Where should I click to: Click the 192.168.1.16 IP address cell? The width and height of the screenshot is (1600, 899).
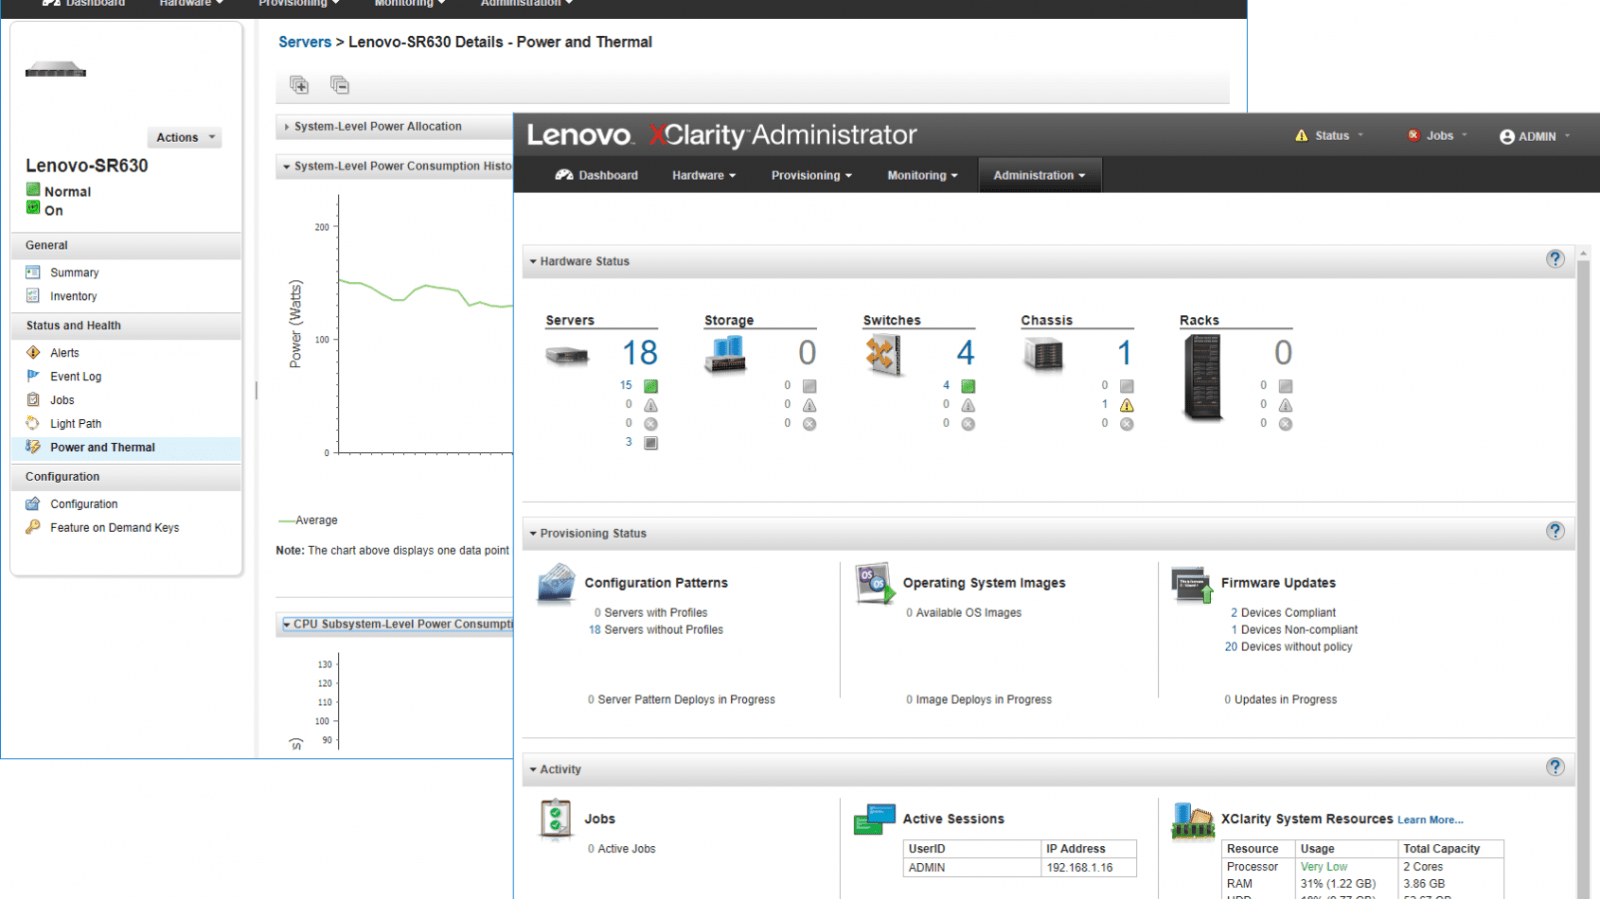pos(1088,868)
